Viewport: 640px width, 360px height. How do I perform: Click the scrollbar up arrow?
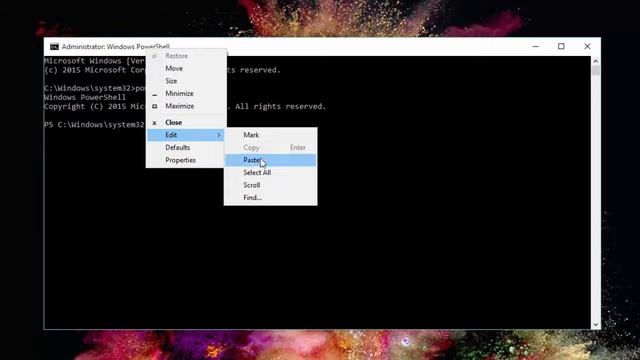tap(596, 61)
